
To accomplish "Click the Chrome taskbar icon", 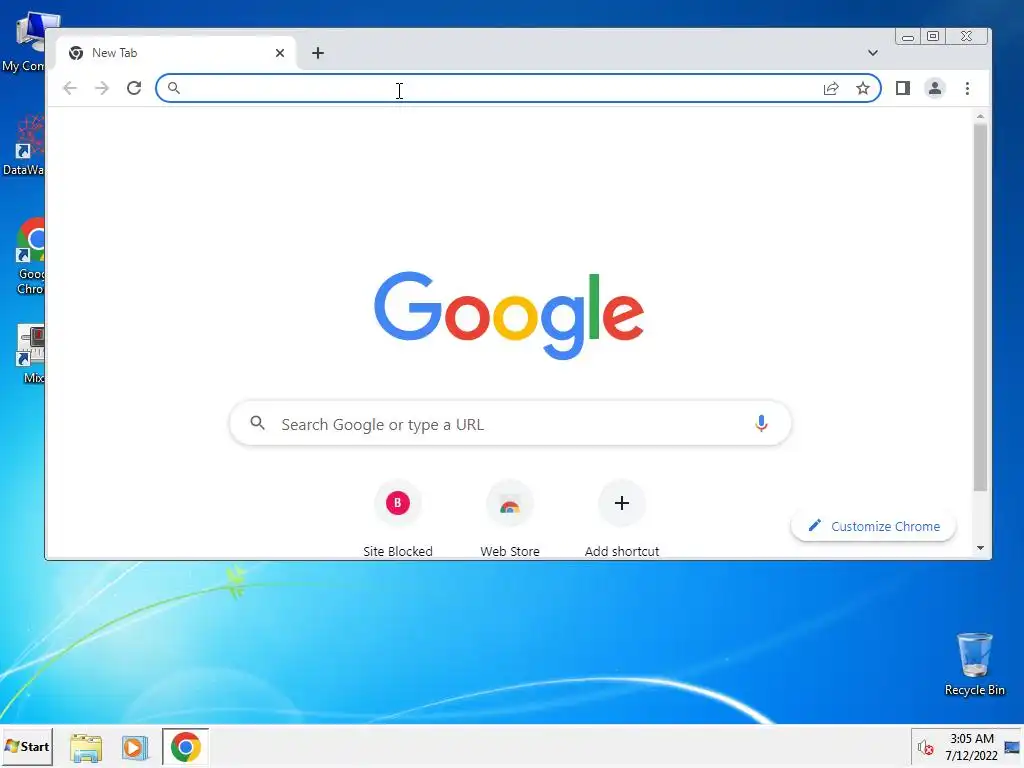I will coord(185,747).
